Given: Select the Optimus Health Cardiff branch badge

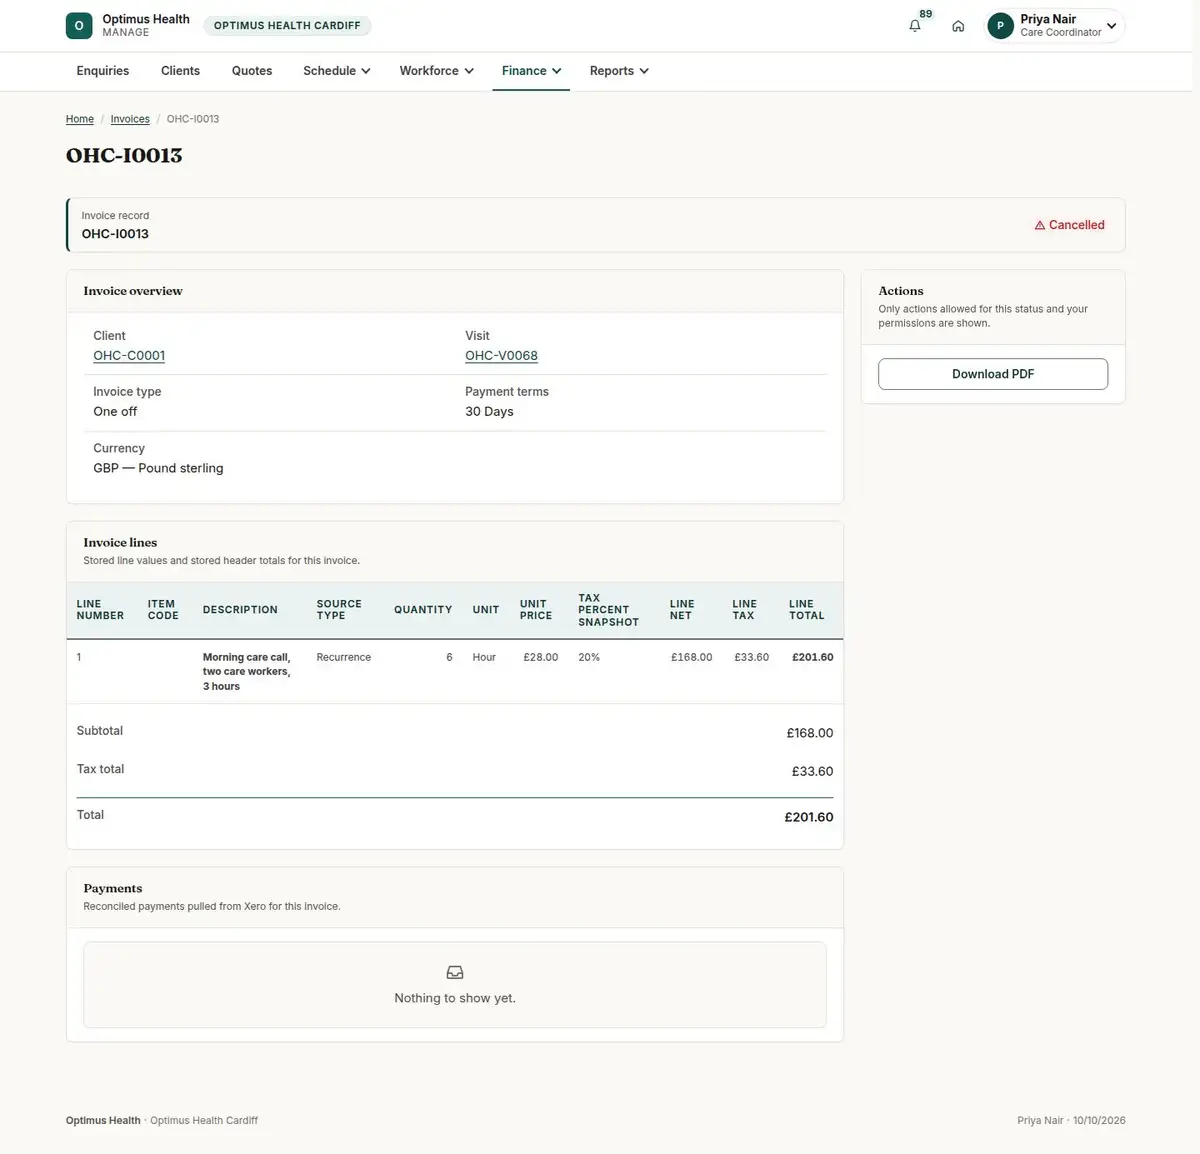Looking at the screenshot, I should (287, 26).
